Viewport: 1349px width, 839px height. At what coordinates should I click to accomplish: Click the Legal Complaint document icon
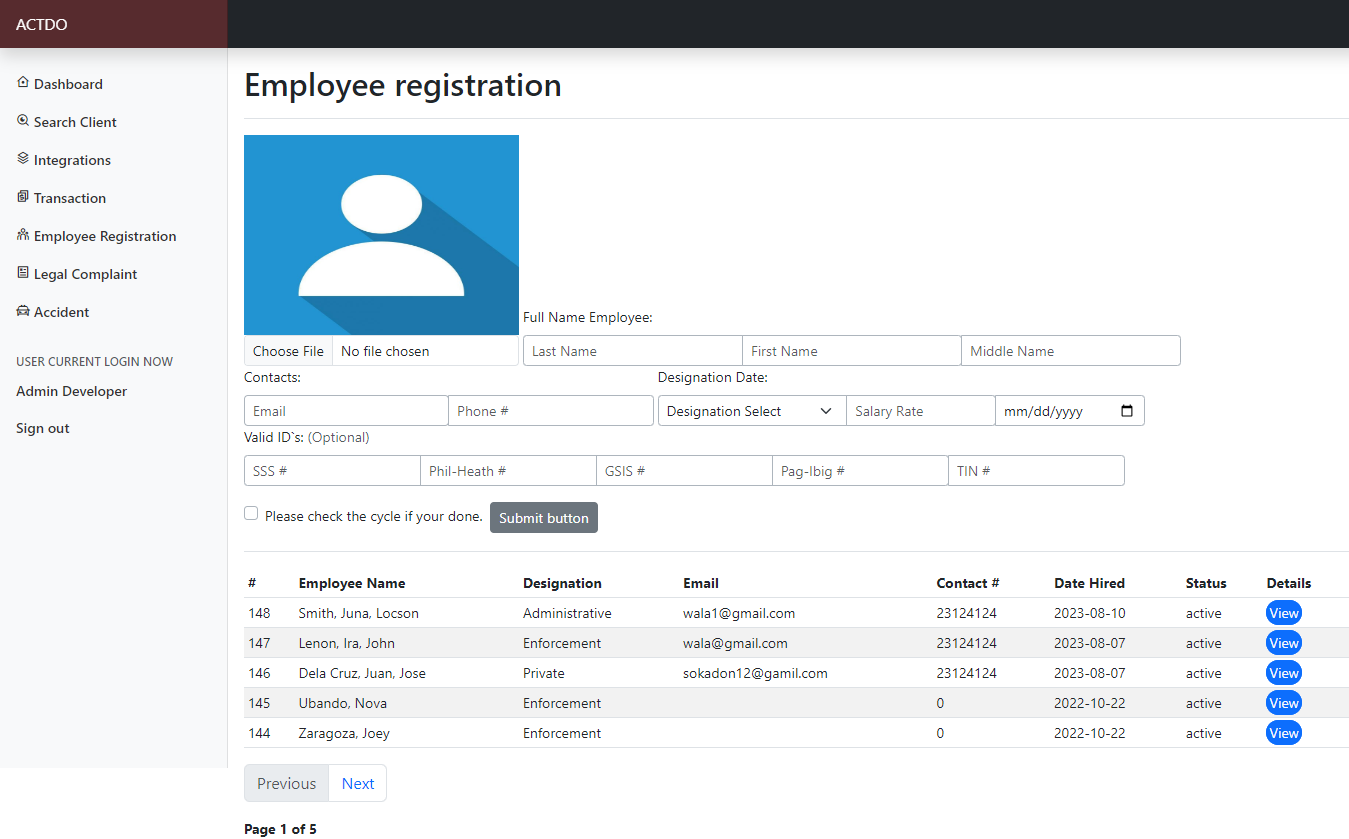coord(23,273)
